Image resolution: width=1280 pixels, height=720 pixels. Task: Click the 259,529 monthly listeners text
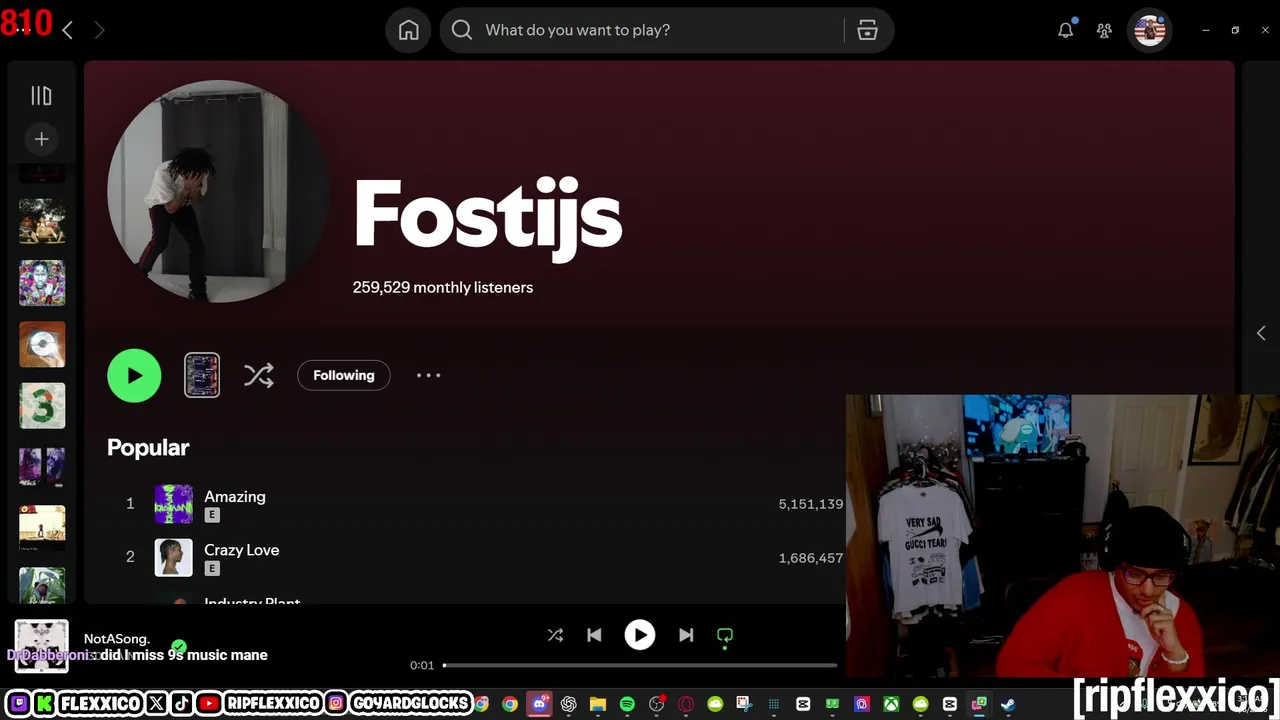443,287
